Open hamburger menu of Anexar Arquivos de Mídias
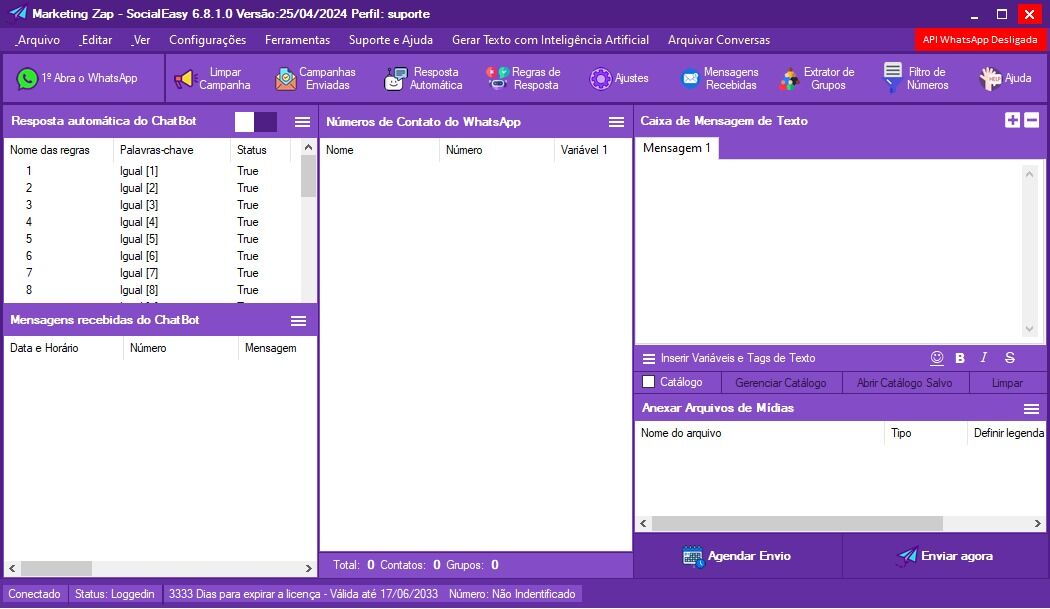The height and width of the screenshot is (609, 1050). (1031, 409)
